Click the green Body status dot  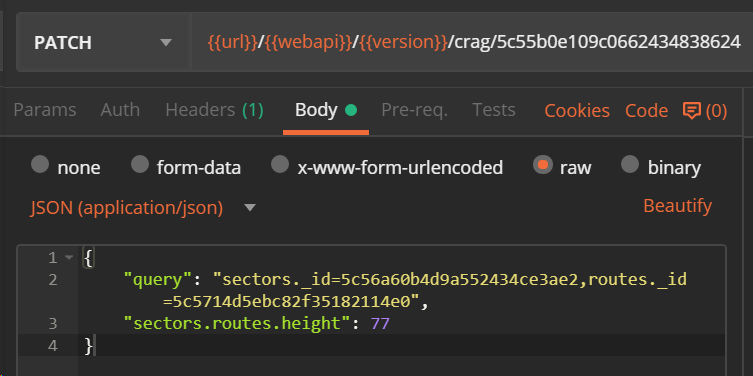pos(351,110)
